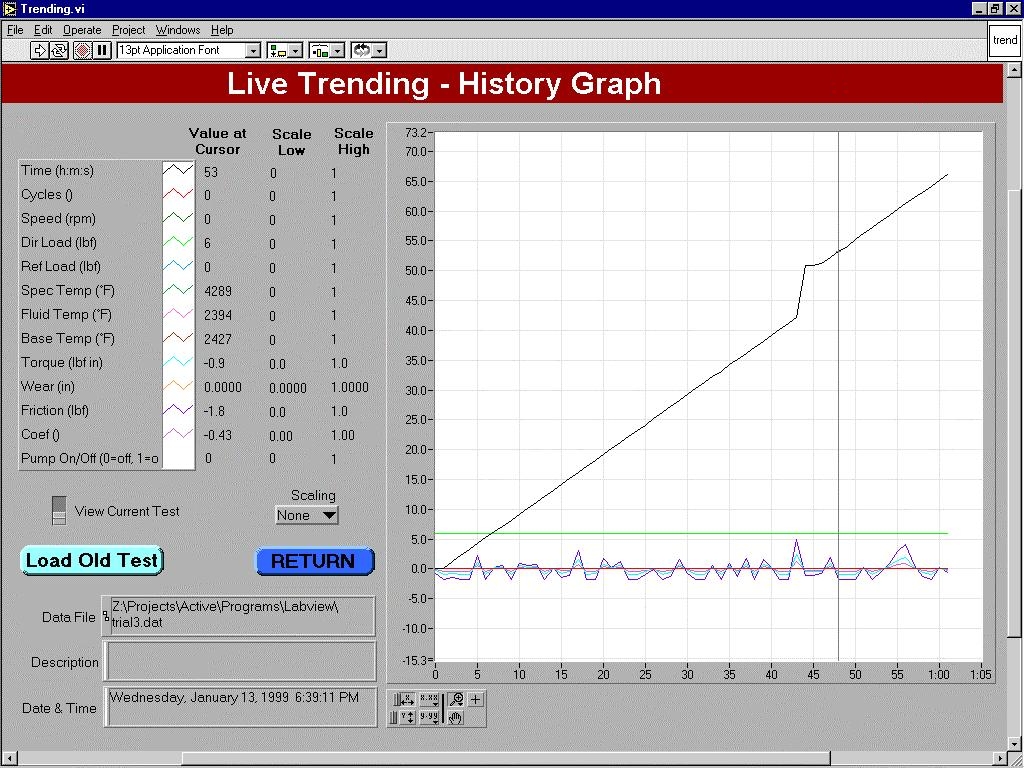Open the Scaling dropdown set to None
This screenshot has height=768, width=1024.
(307, 515)
